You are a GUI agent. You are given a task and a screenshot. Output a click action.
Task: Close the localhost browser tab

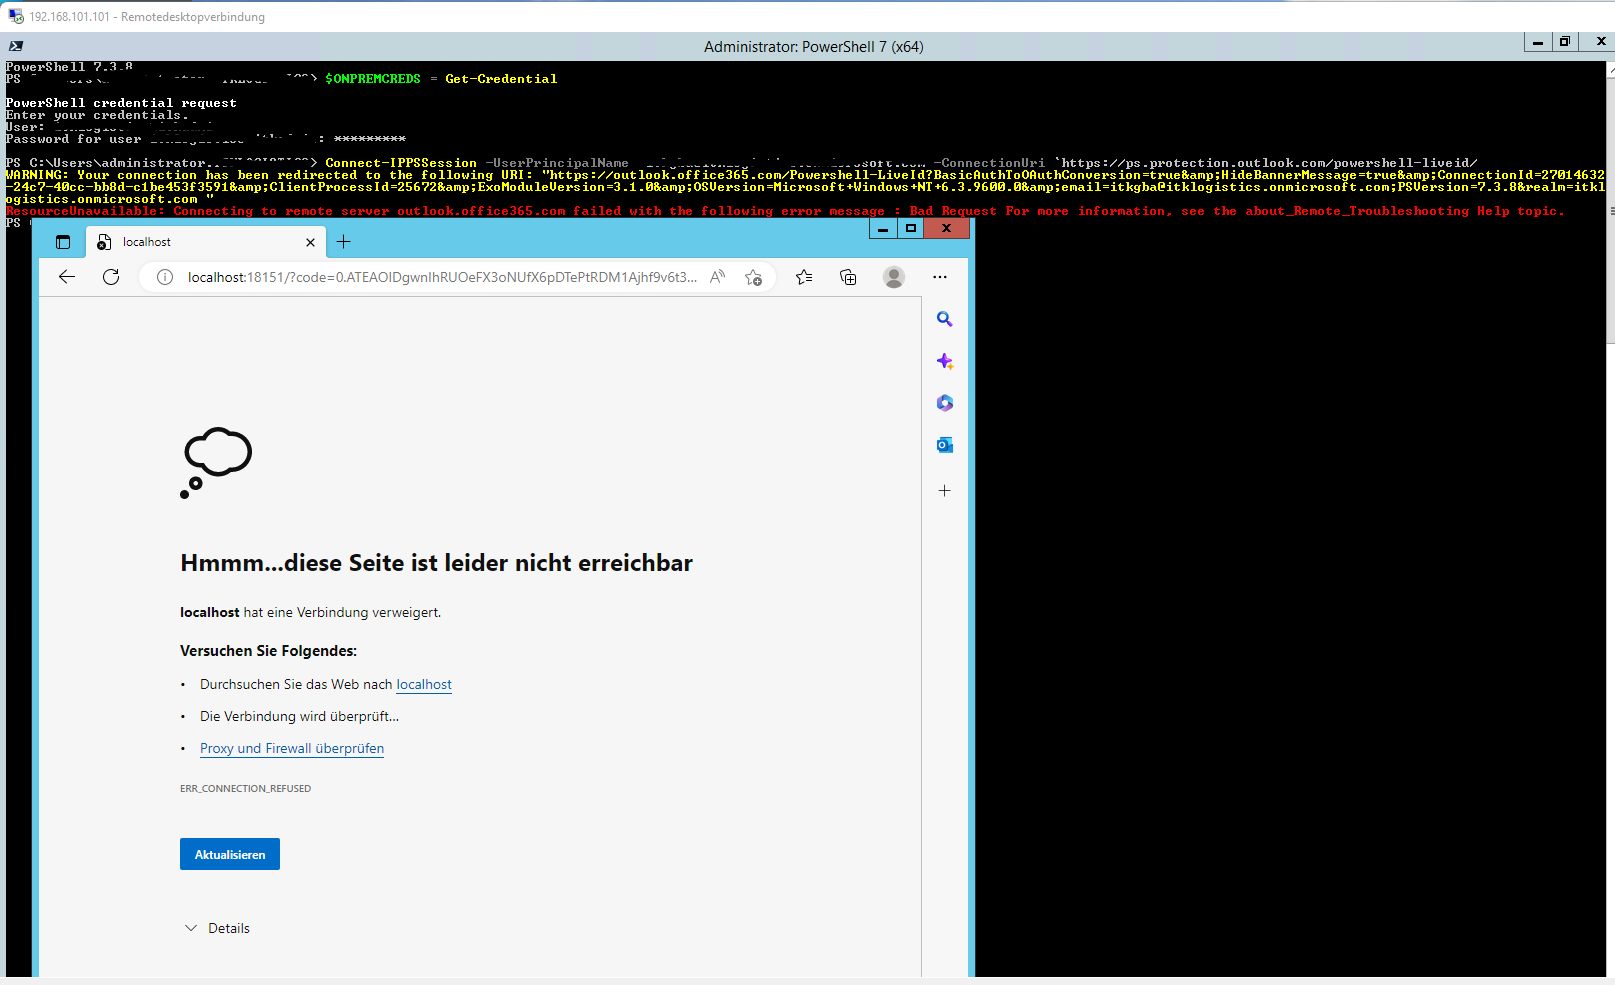click(310, 242)
